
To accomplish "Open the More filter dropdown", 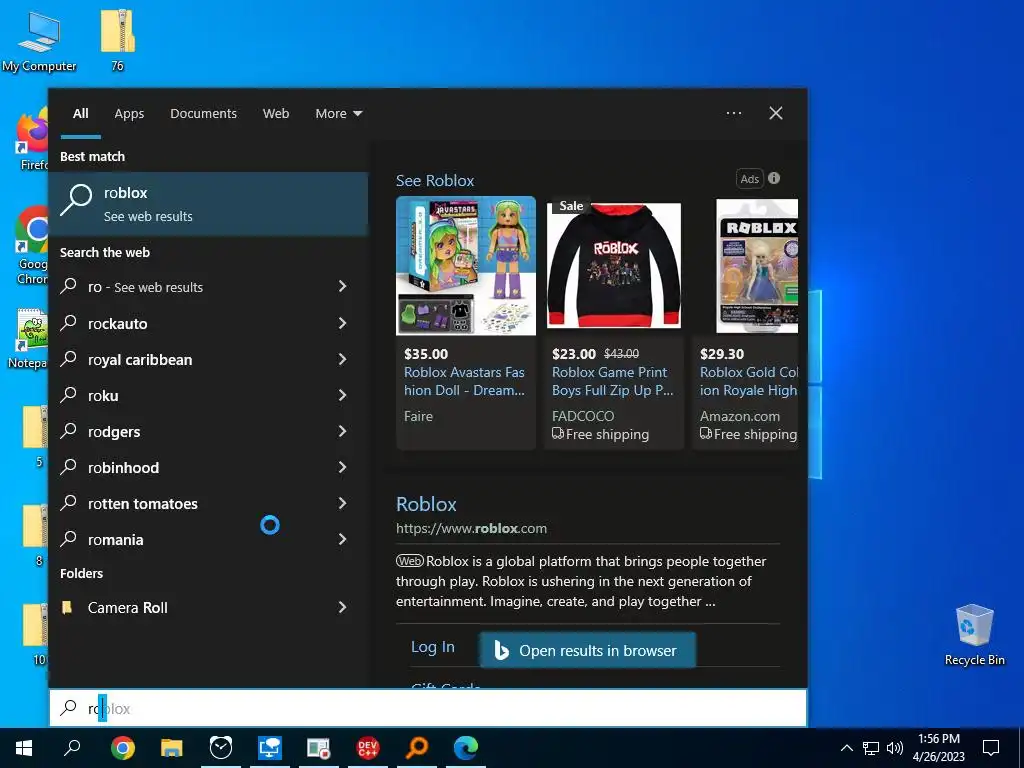I will tap(338, 114).
